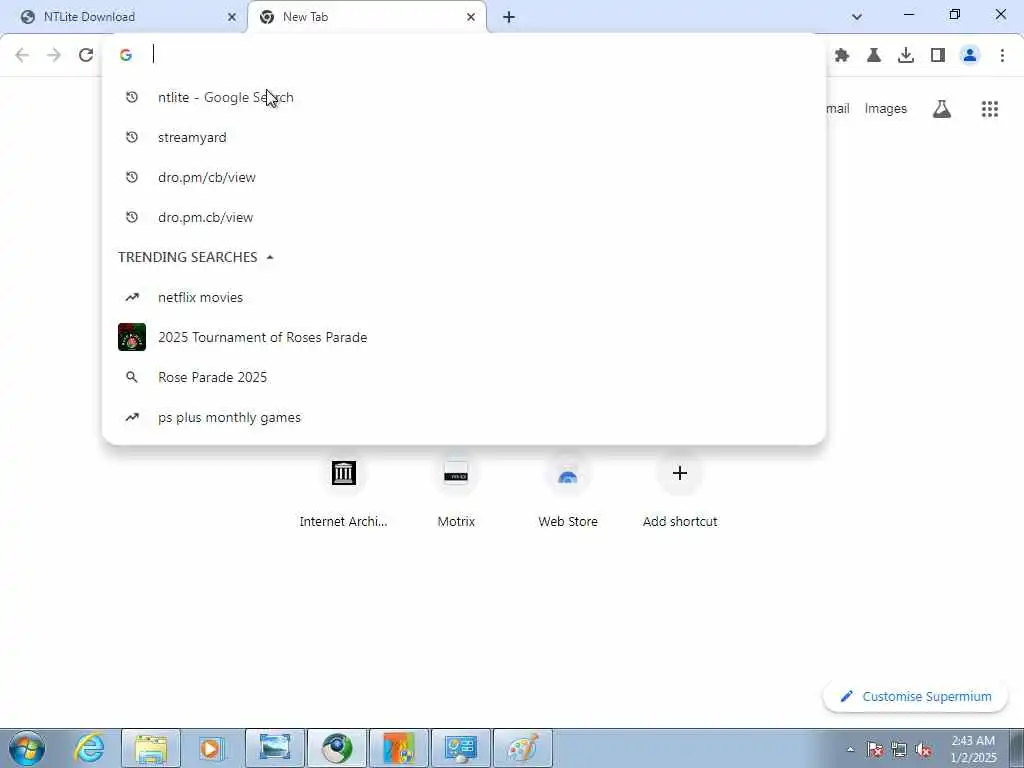Select the dro.pm.cb/view suggestion
The image size is (1024, 768).
pos(464,217)
